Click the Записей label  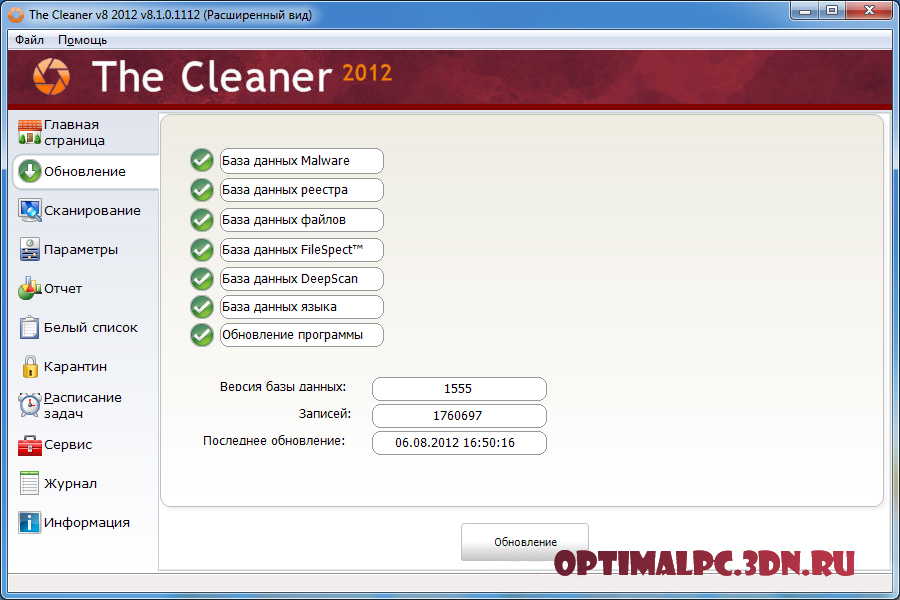click(x=324, y=413)
